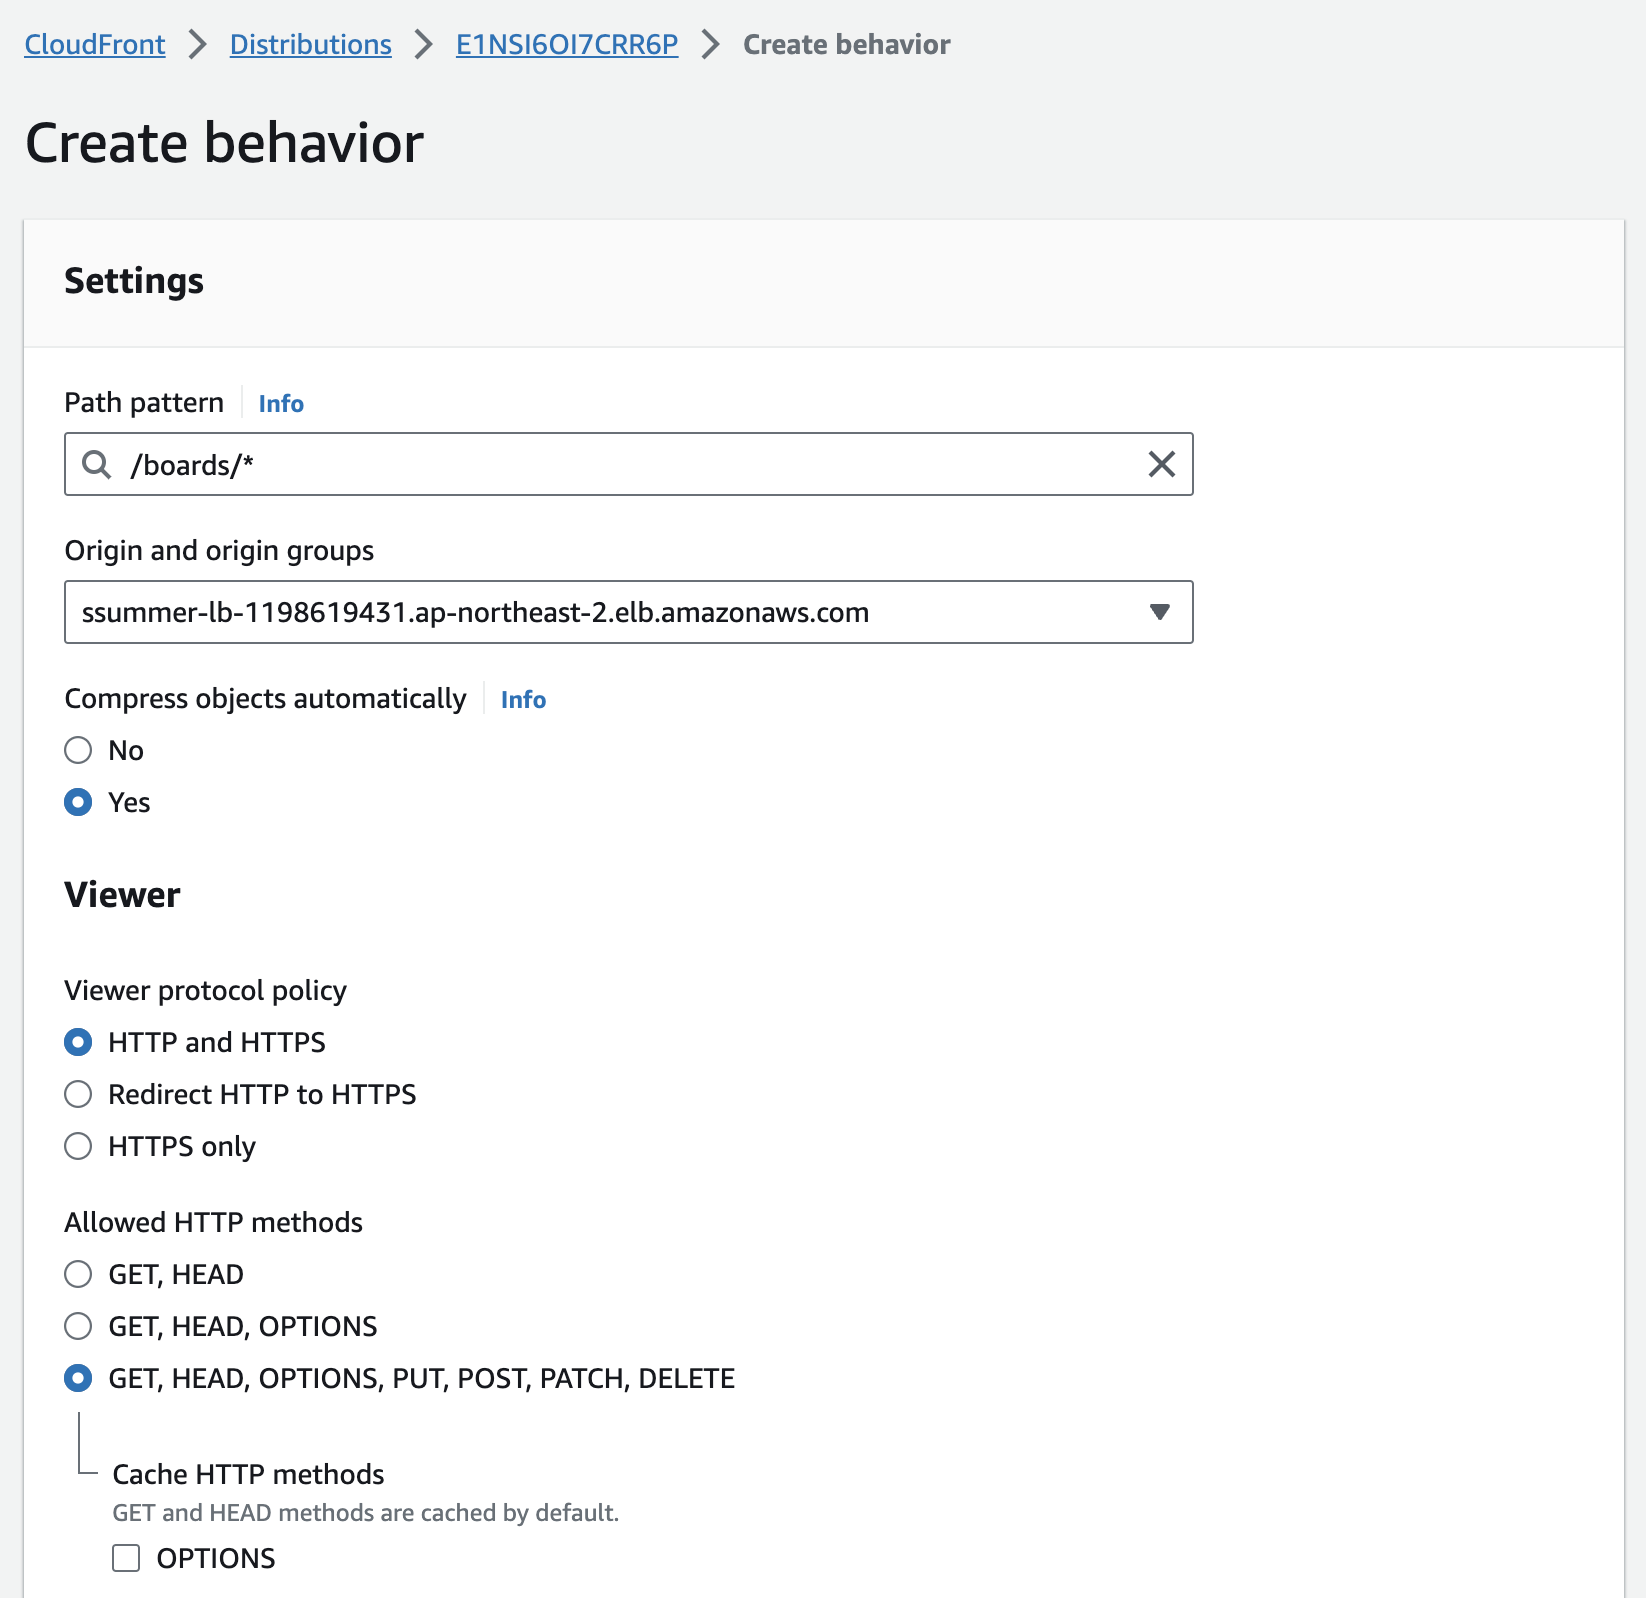Choose HTTP and HTTPS viewer protocol policy
Image resolution: width=1646 pixels, height=1598 pixels.
[78, 1042]
